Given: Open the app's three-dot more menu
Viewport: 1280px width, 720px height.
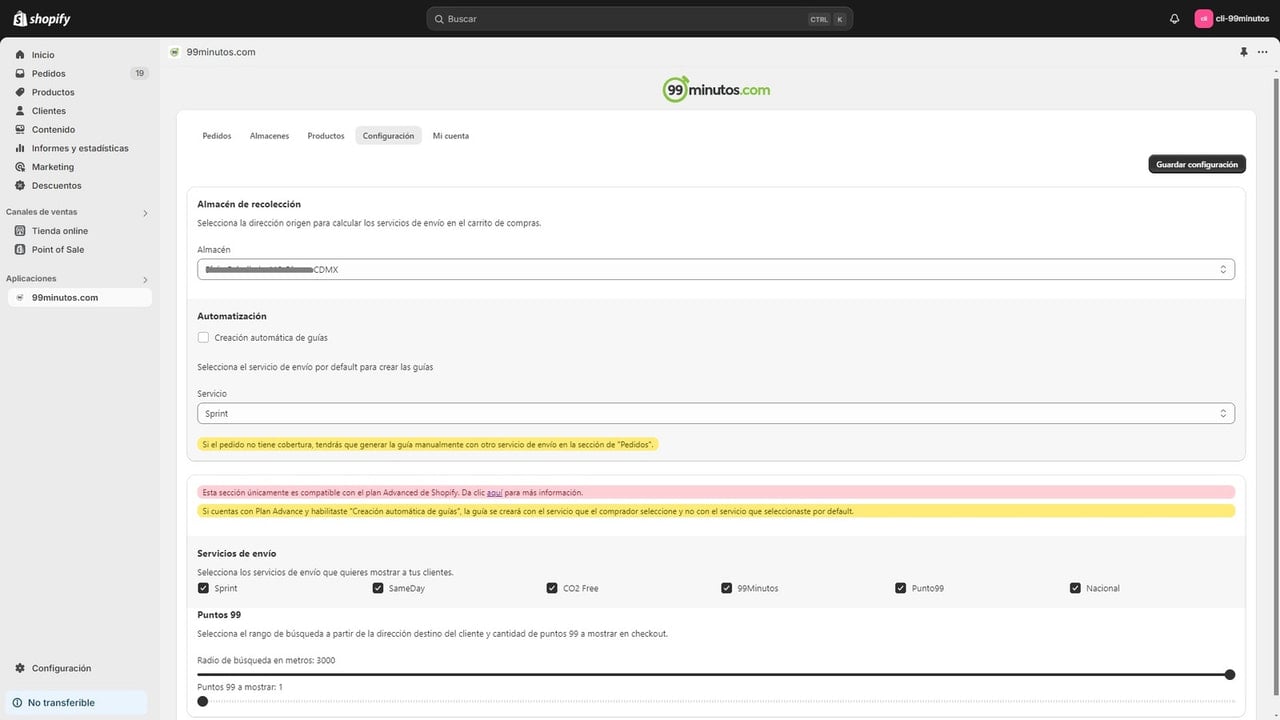Looking at the screenshot, I should pyautogui.click(x=1262, y=52).
